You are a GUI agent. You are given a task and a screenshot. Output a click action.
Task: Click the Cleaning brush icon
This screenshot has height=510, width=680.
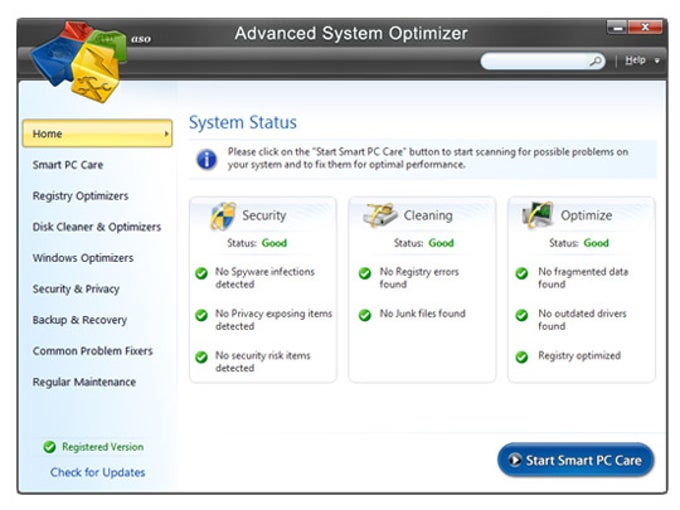pos(380,215)
